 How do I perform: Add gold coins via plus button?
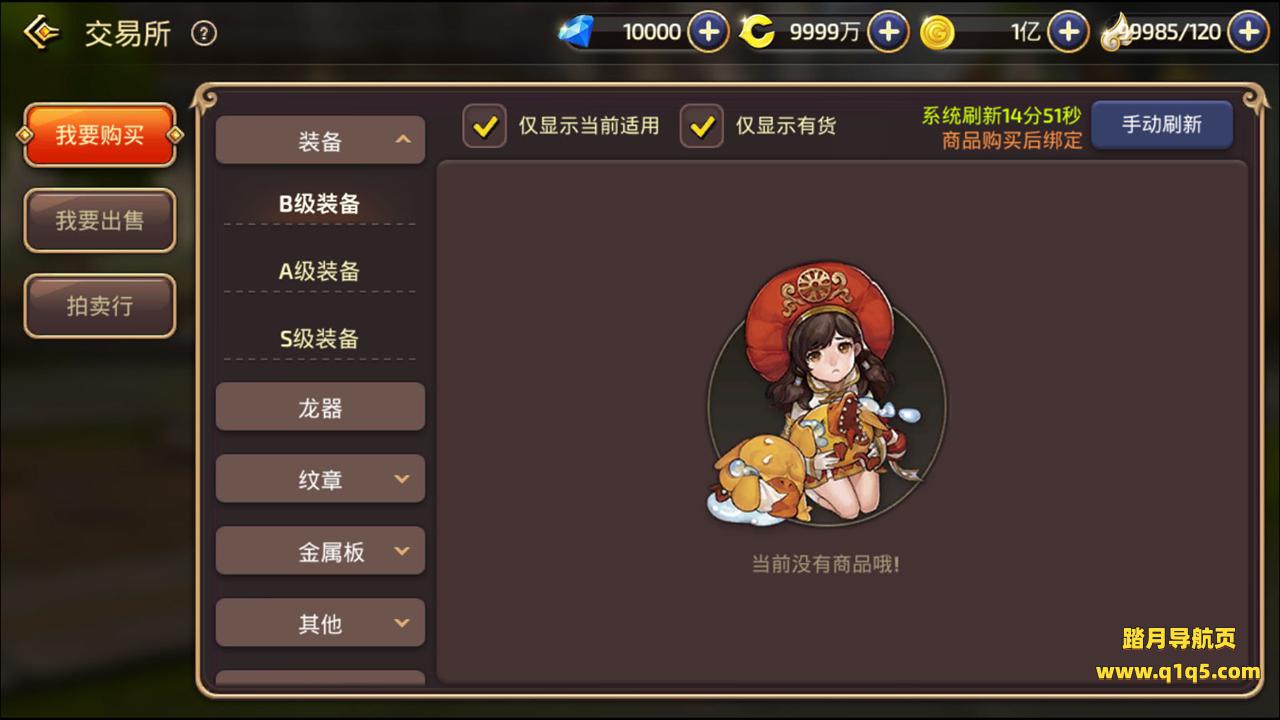pyautogui.click(x=1068, y=32)
